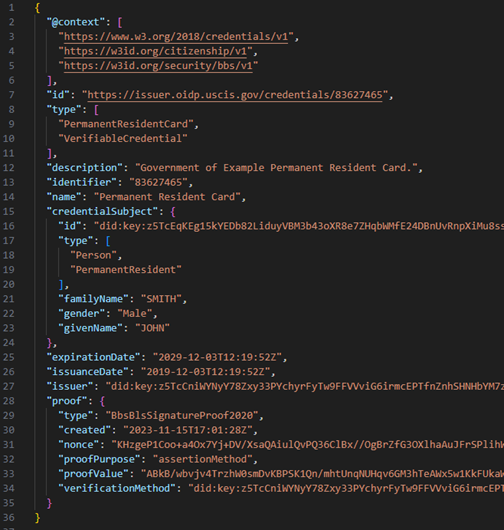Viewport: 504px width, 530px height.
Task: Open the w3.org credentials v1 URL
Action: (176, 37)
